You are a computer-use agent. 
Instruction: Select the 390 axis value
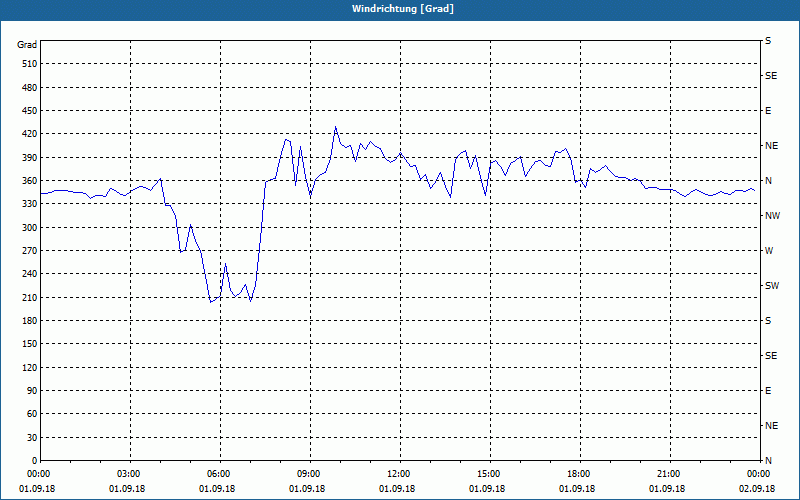(30, 158)
